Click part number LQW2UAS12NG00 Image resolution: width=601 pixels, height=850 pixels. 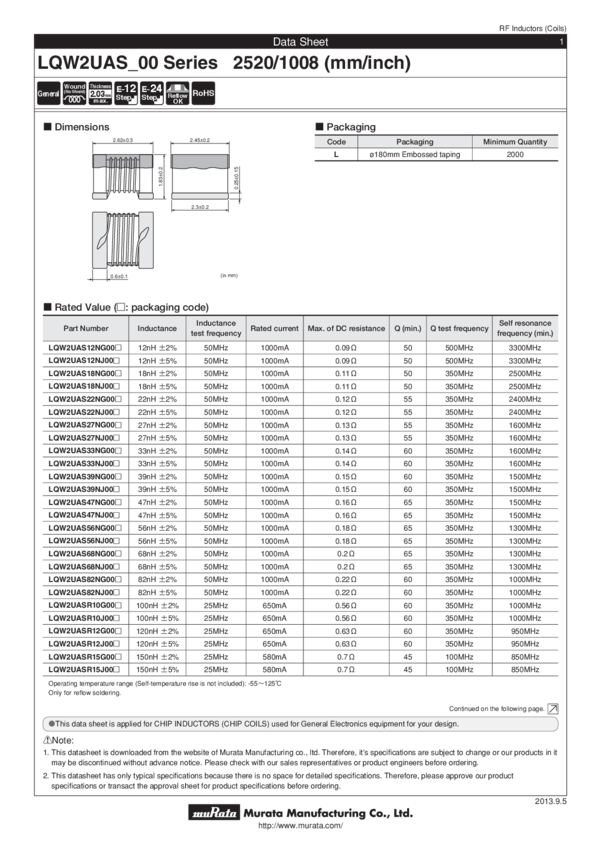point(85,348)
